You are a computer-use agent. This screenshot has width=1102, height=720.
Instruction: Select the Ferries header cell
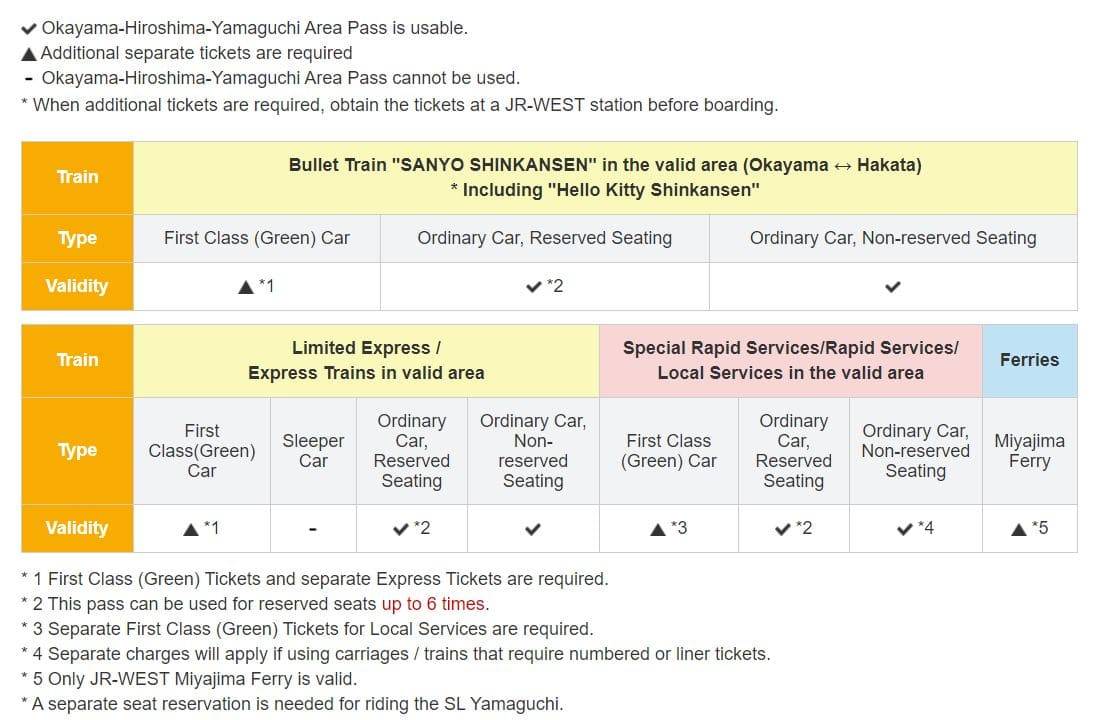coord(1030,360)
